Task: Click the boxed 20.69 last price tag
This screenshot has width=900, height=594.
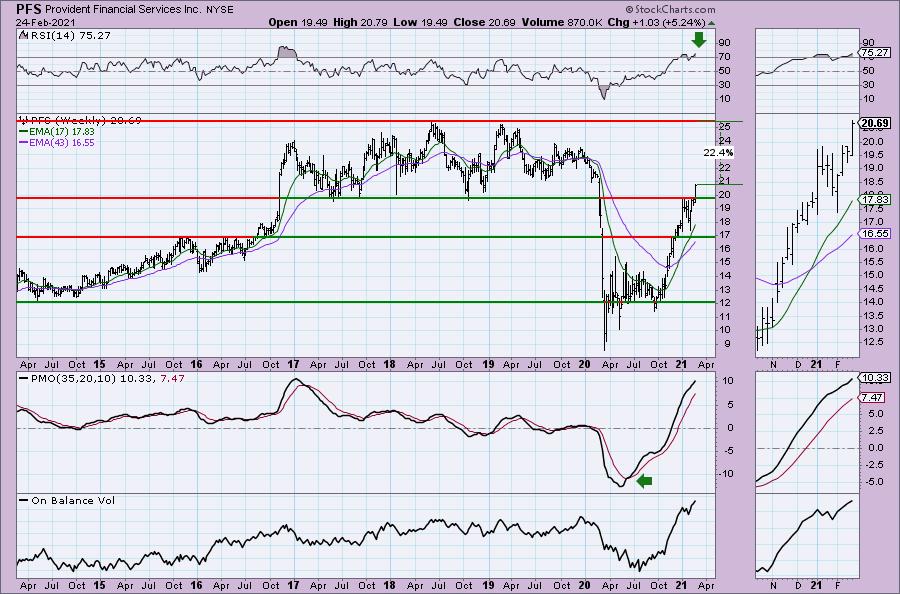Action: [x=875, y=123]
